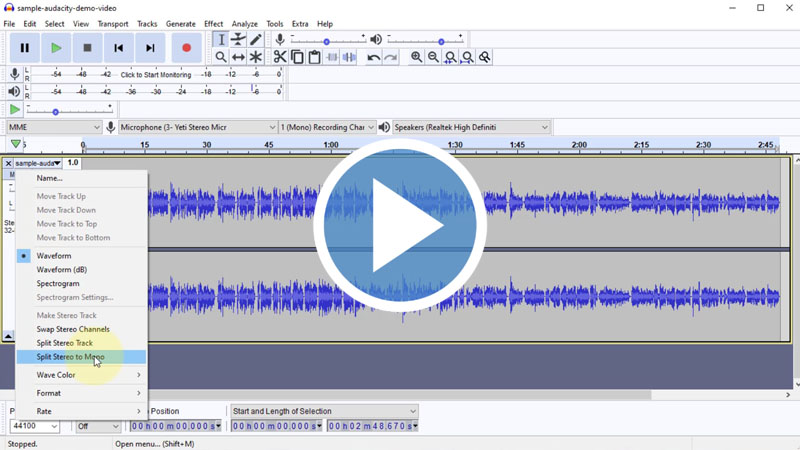Select the Envelope tool
This screenshot has height=450, width=800.
[238, 40]
